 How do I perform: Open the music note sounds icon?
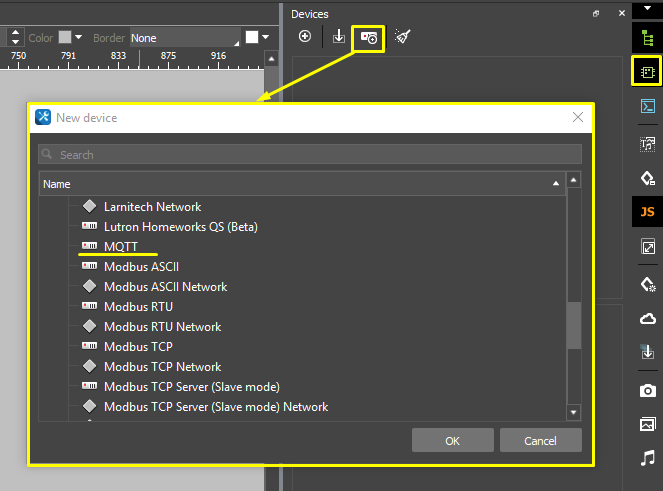647,458
